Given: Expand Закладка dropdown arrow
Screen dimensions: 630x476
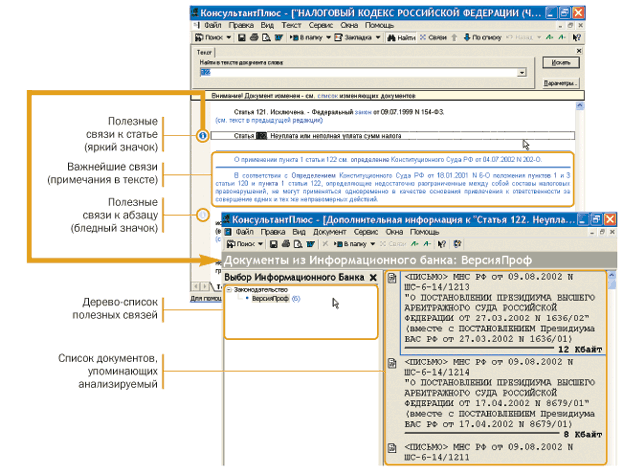Looking at the screenshot, I should (378, 37).
